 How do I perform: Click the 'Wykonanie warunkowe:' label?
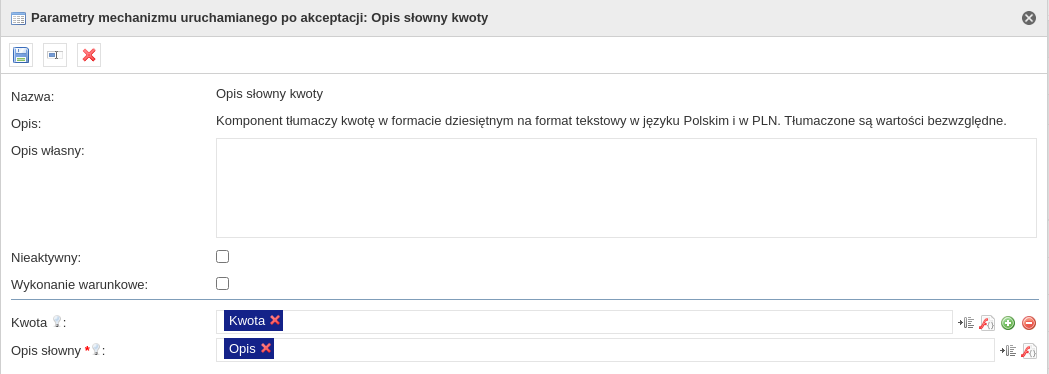click(80, 284)
